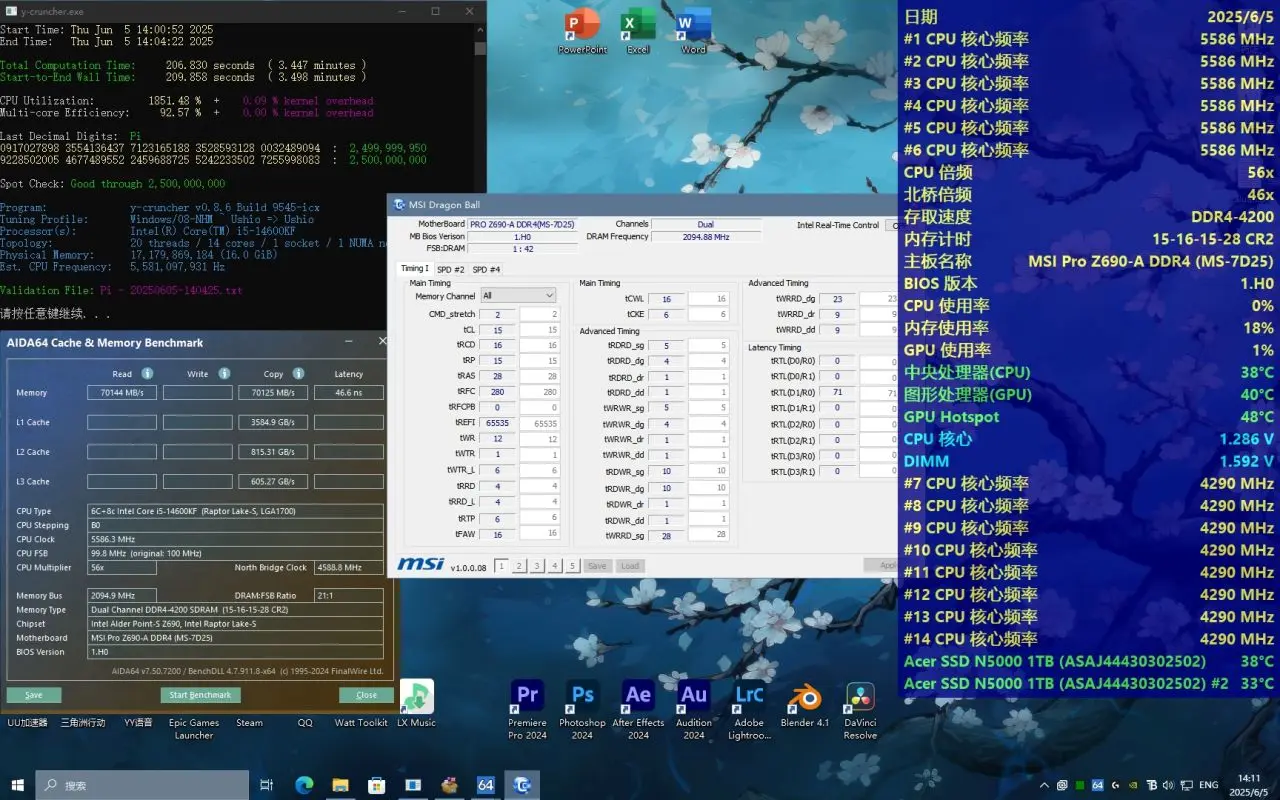Viewport: 1280px width, 800px height.
Task: Launch After Effects 2024 shortcut
Action: [x=638, y=709]
